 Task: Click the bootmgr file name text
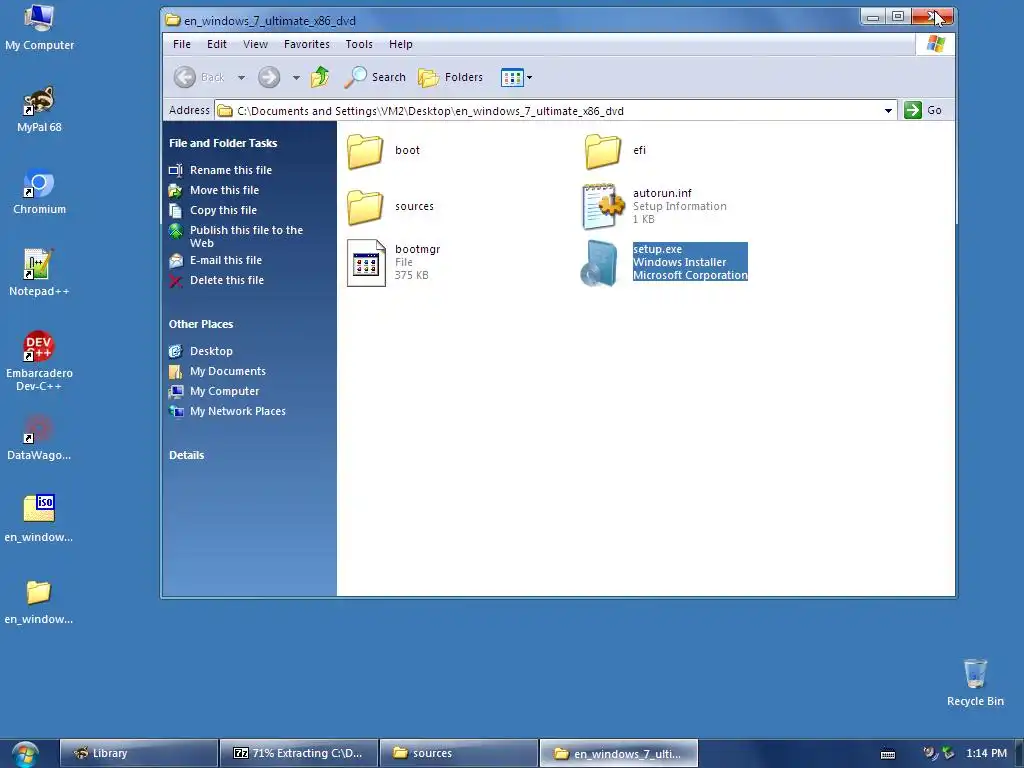(417, 249)
